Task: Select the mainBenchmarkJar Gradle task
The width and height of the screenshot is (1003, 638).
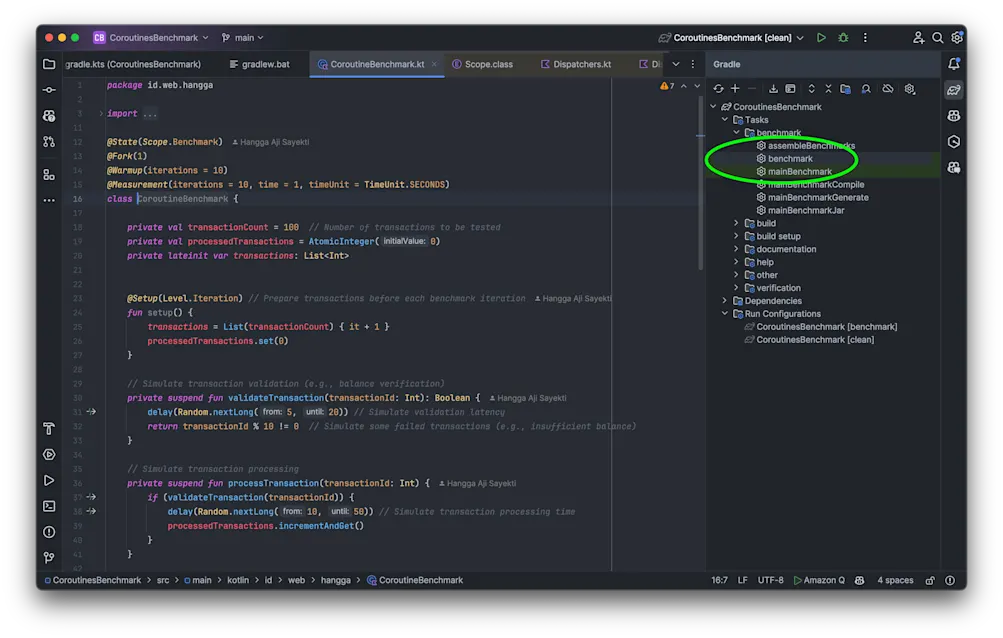Action: pyautogui.click(x=806, y=210)
